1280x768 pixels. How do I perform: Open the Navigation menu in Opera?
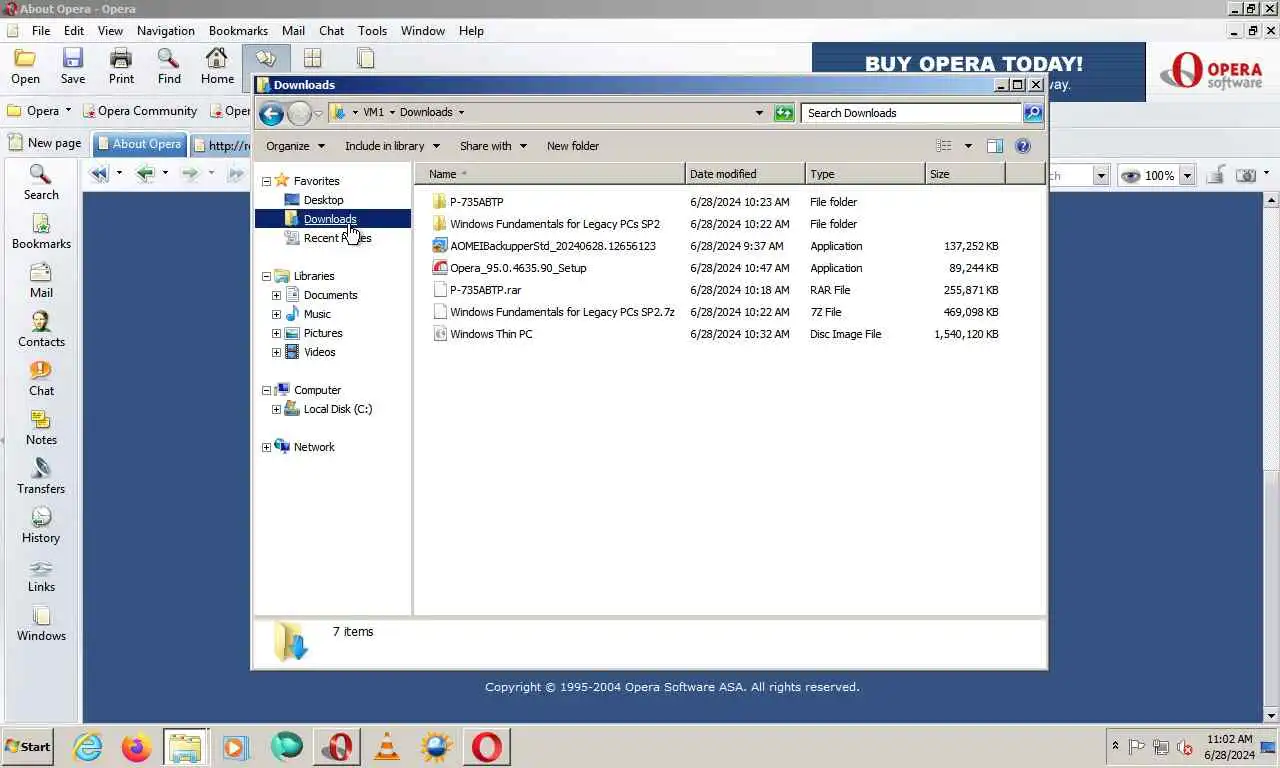tap(166, 31)
